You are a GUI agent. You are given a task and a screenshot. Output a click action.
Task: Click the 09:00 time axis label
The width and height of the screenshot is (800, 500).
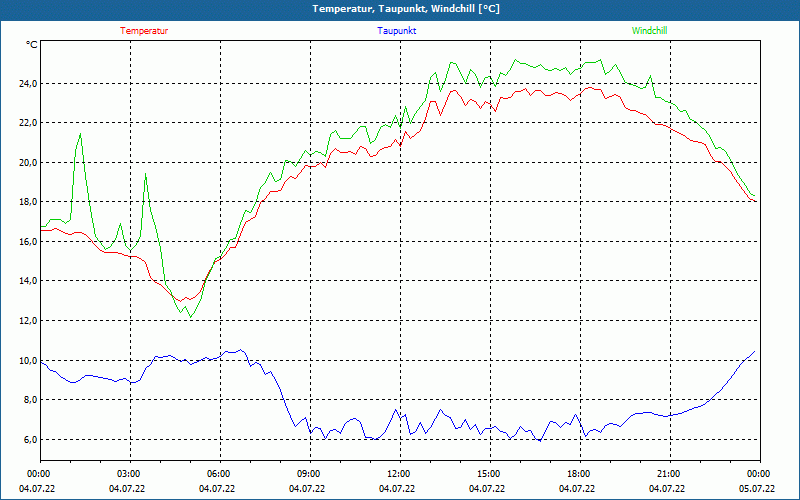click(310, 474)
